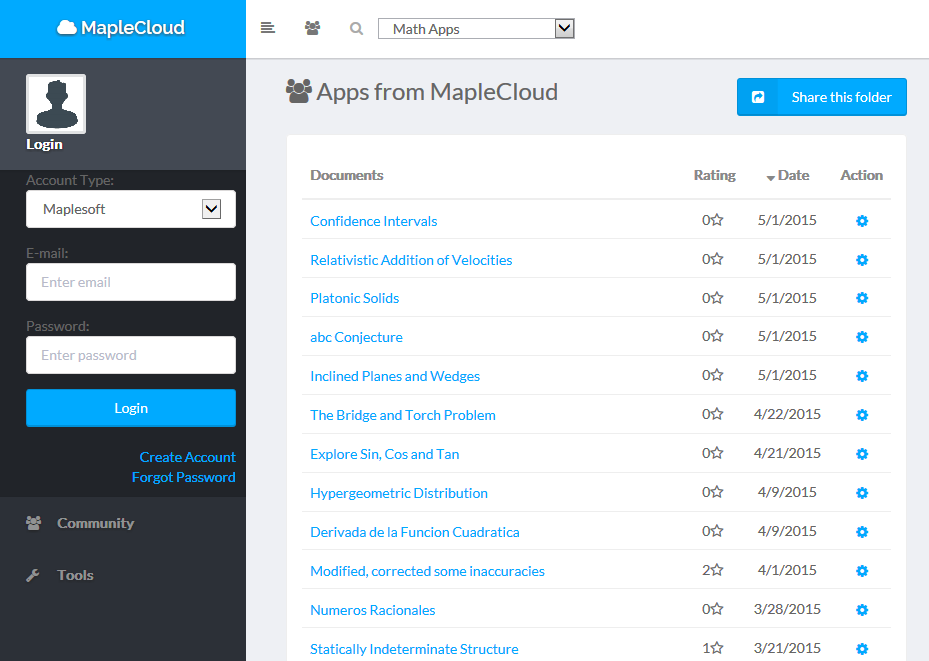Viewport: 929px width, 661px height.
Task: Click gear icon for Hypergeometric Distribution
Action: coord(862,493)
